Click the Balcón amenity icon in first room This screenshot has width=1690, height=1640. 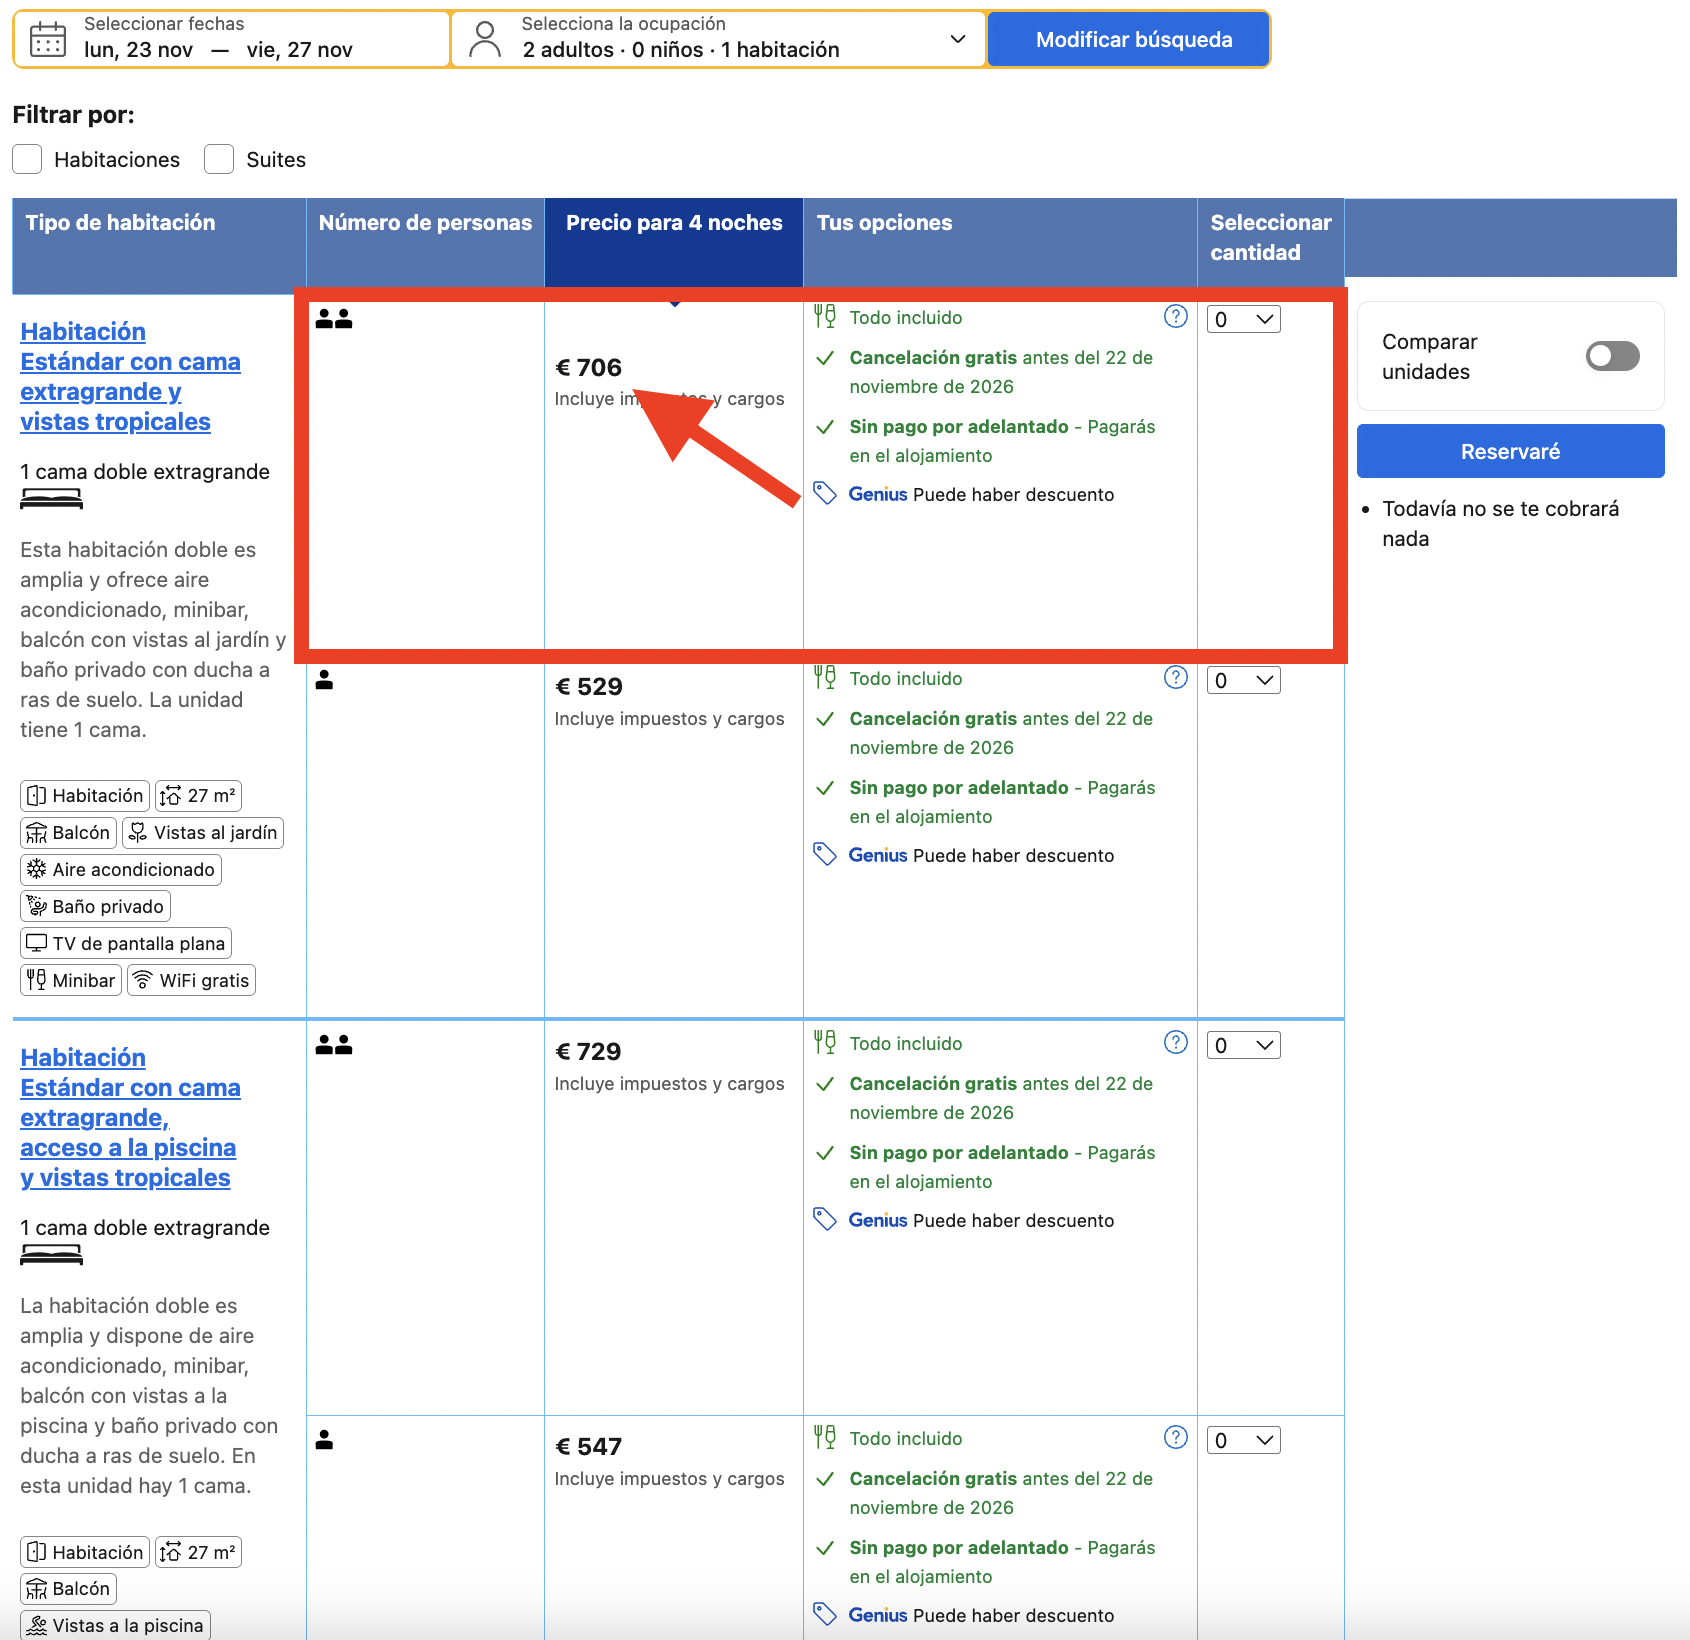coord(37,833)
